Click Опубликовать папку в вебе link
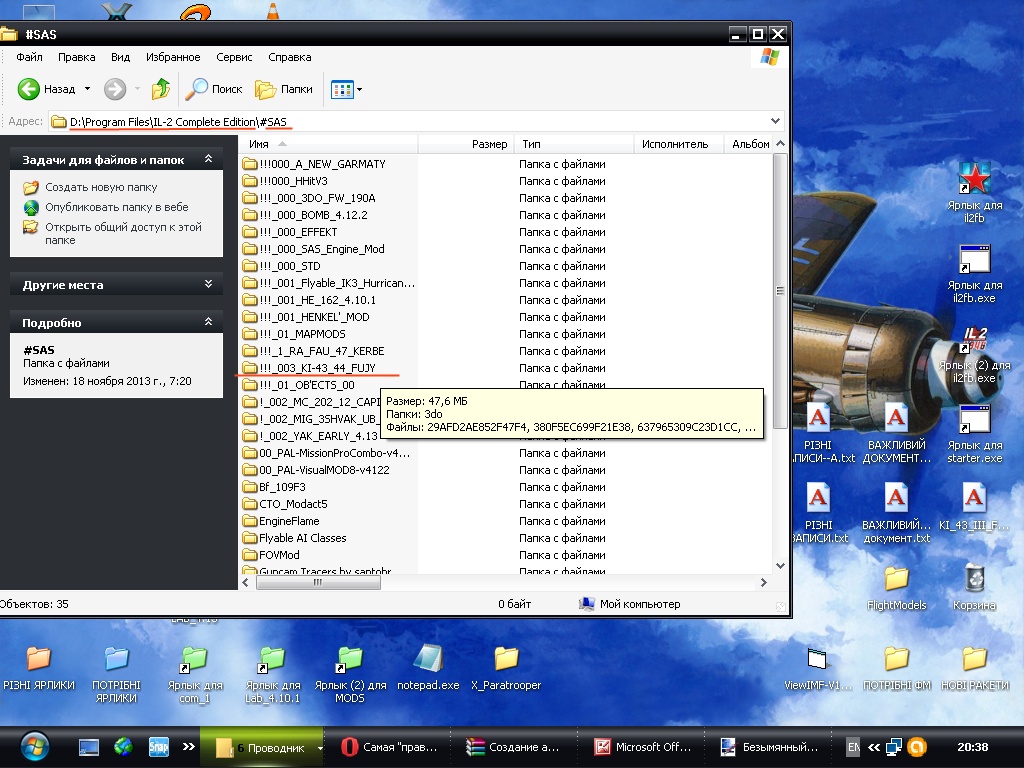This screenshot has height=768, width=1024. (116, 207)
